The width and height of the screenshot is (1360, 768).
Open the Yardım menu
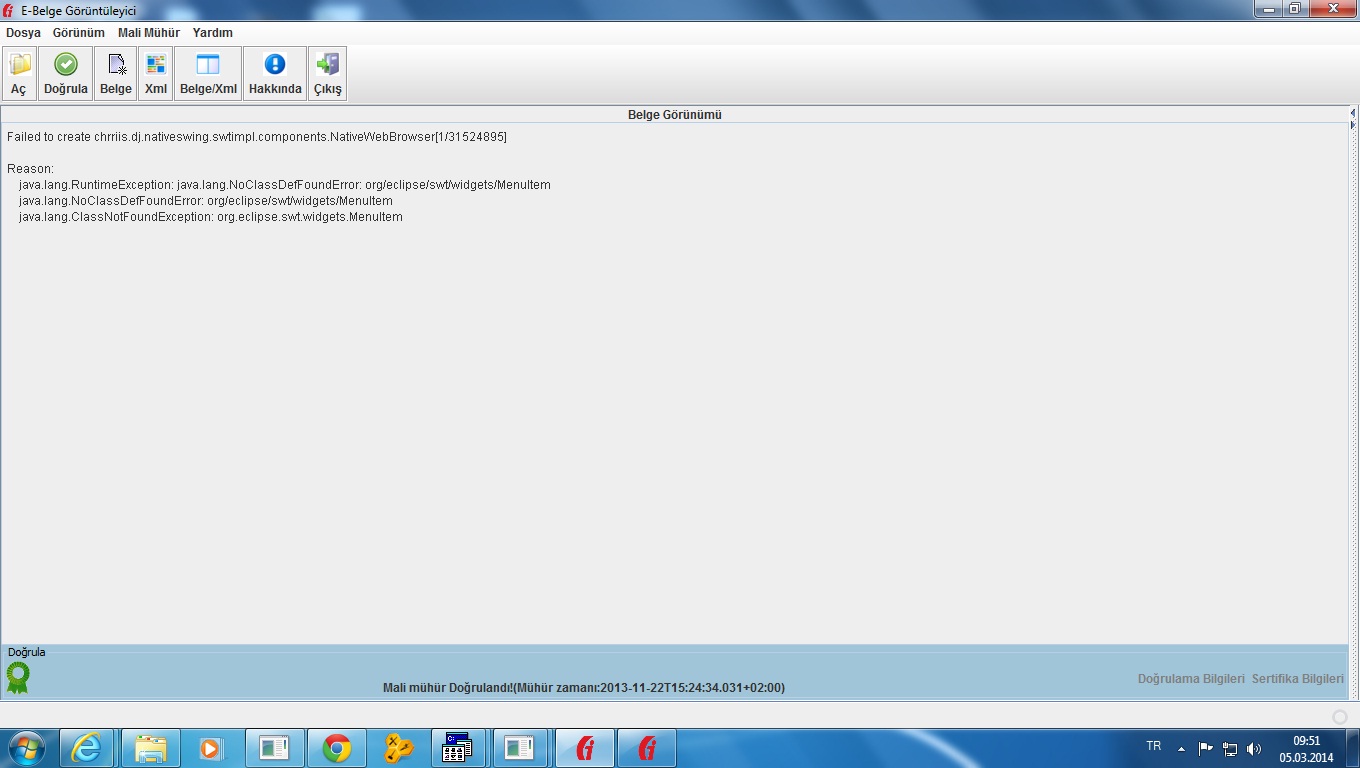point(212,33)
